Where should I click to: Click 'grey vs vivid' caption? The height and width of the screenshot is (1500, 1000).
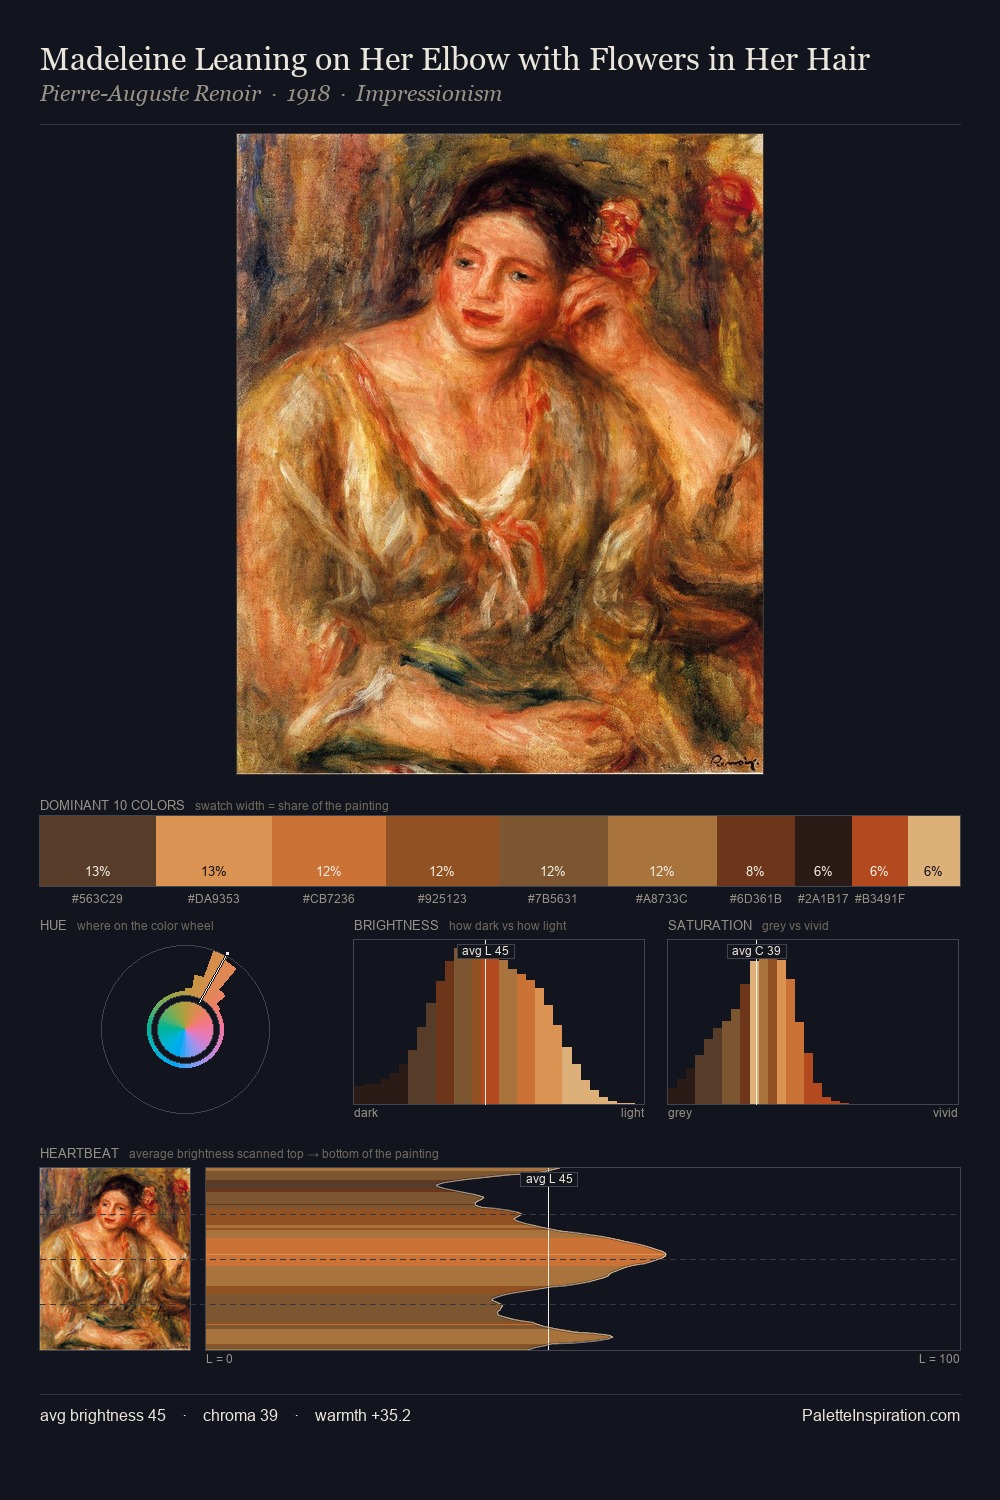pos(795,926)
